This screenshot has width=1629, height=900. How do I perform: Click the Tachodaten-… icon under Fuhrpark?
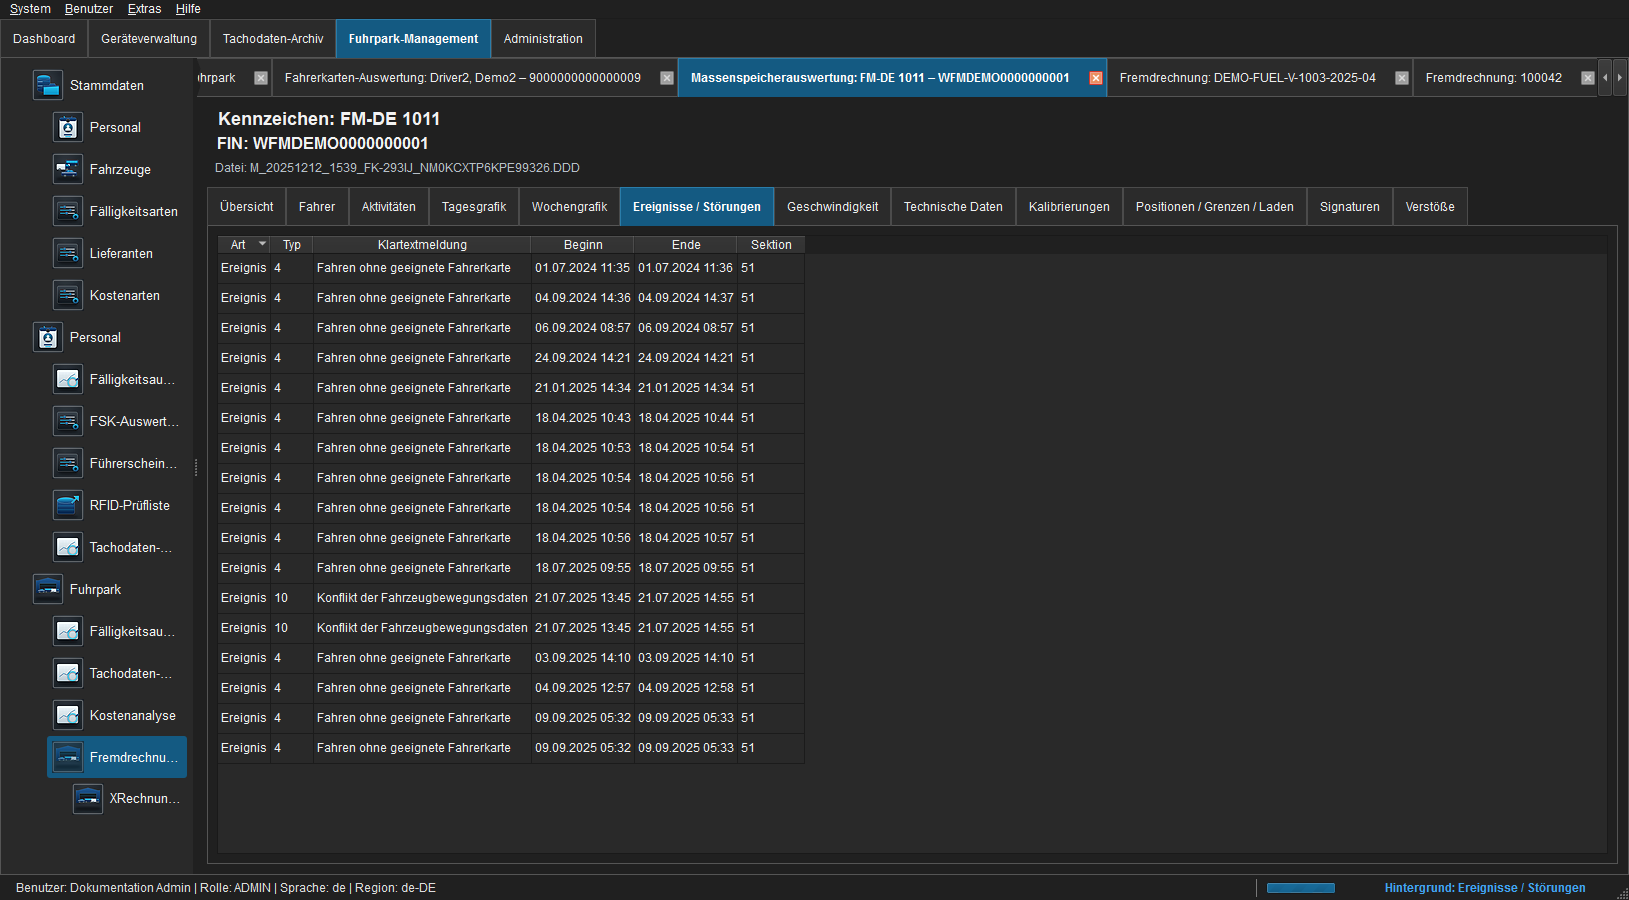click(68, 673)
